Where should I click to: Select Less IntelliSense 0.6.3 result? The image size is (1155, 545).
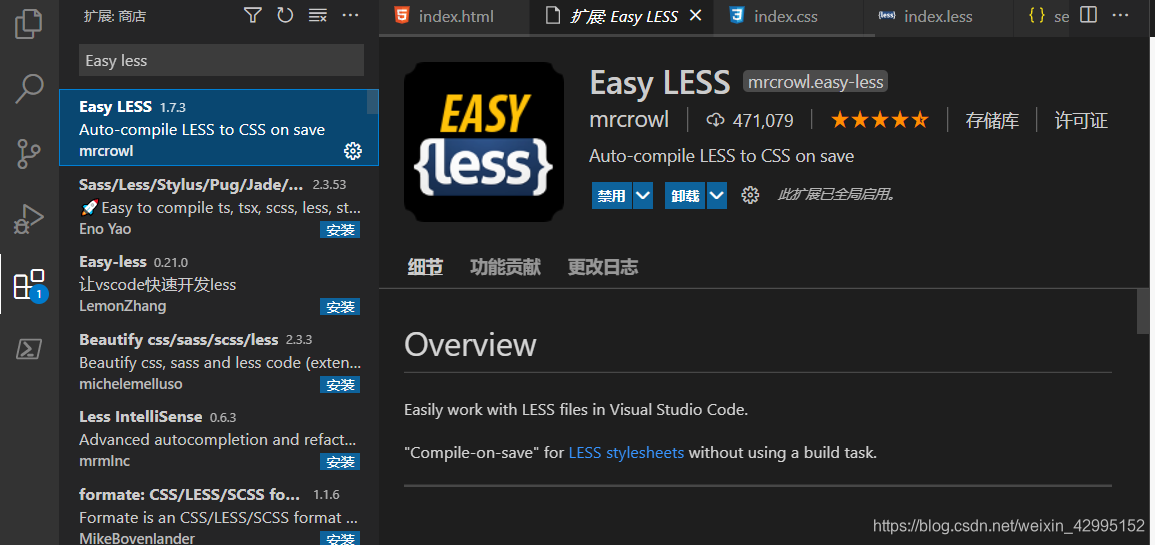pos(219,437)
